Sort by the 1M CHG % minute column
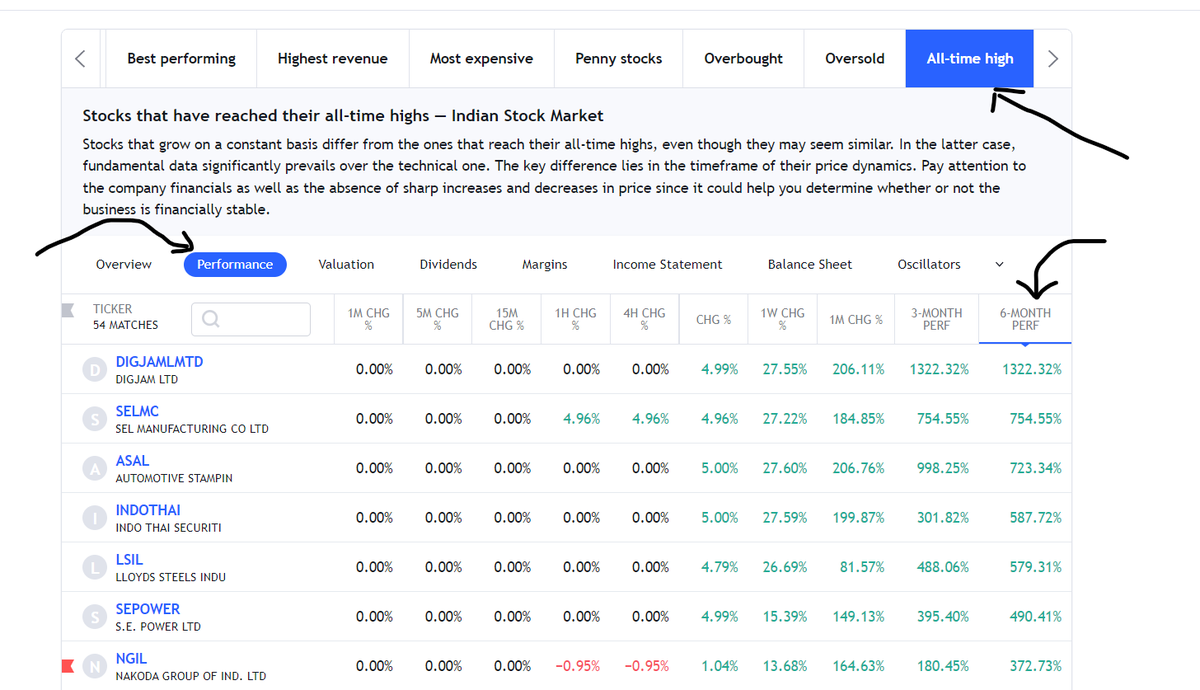The image size is (1200, 690). coord(368,319)
